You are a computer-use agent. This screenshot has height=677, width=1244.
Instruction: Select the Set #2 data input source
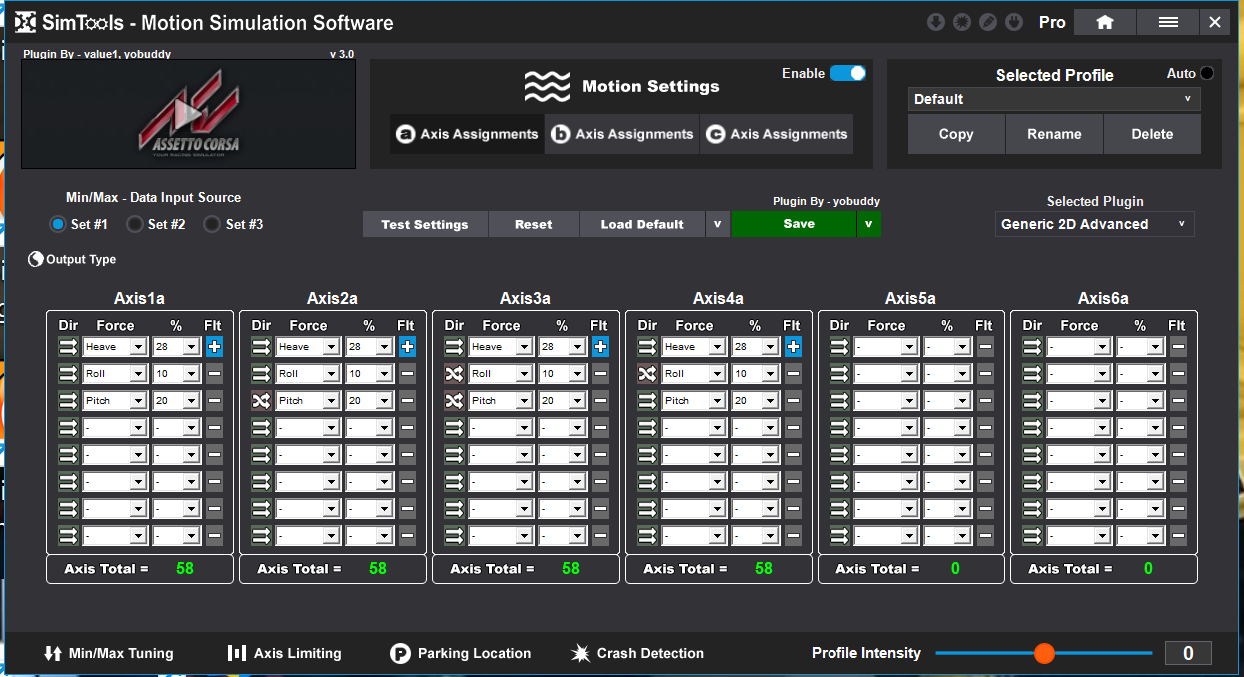(x=135, y=224)
